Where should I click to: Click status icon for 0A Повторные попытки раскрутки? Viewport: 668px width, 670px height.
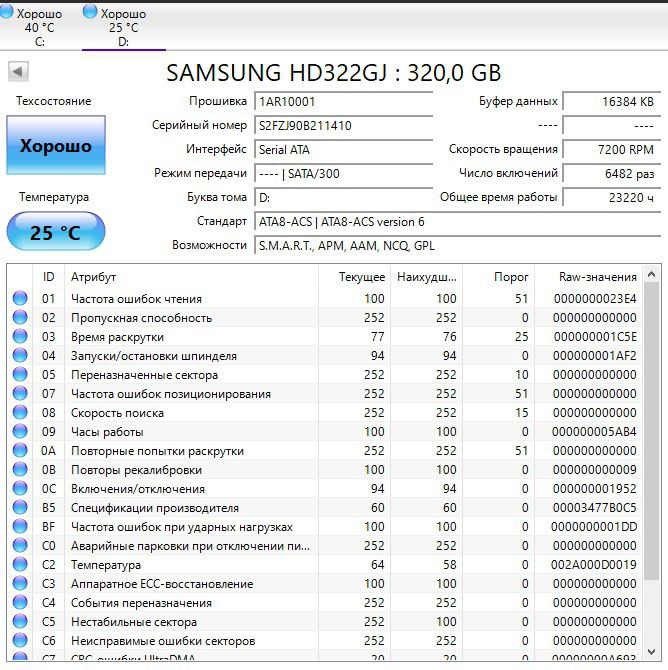point(20,450)
